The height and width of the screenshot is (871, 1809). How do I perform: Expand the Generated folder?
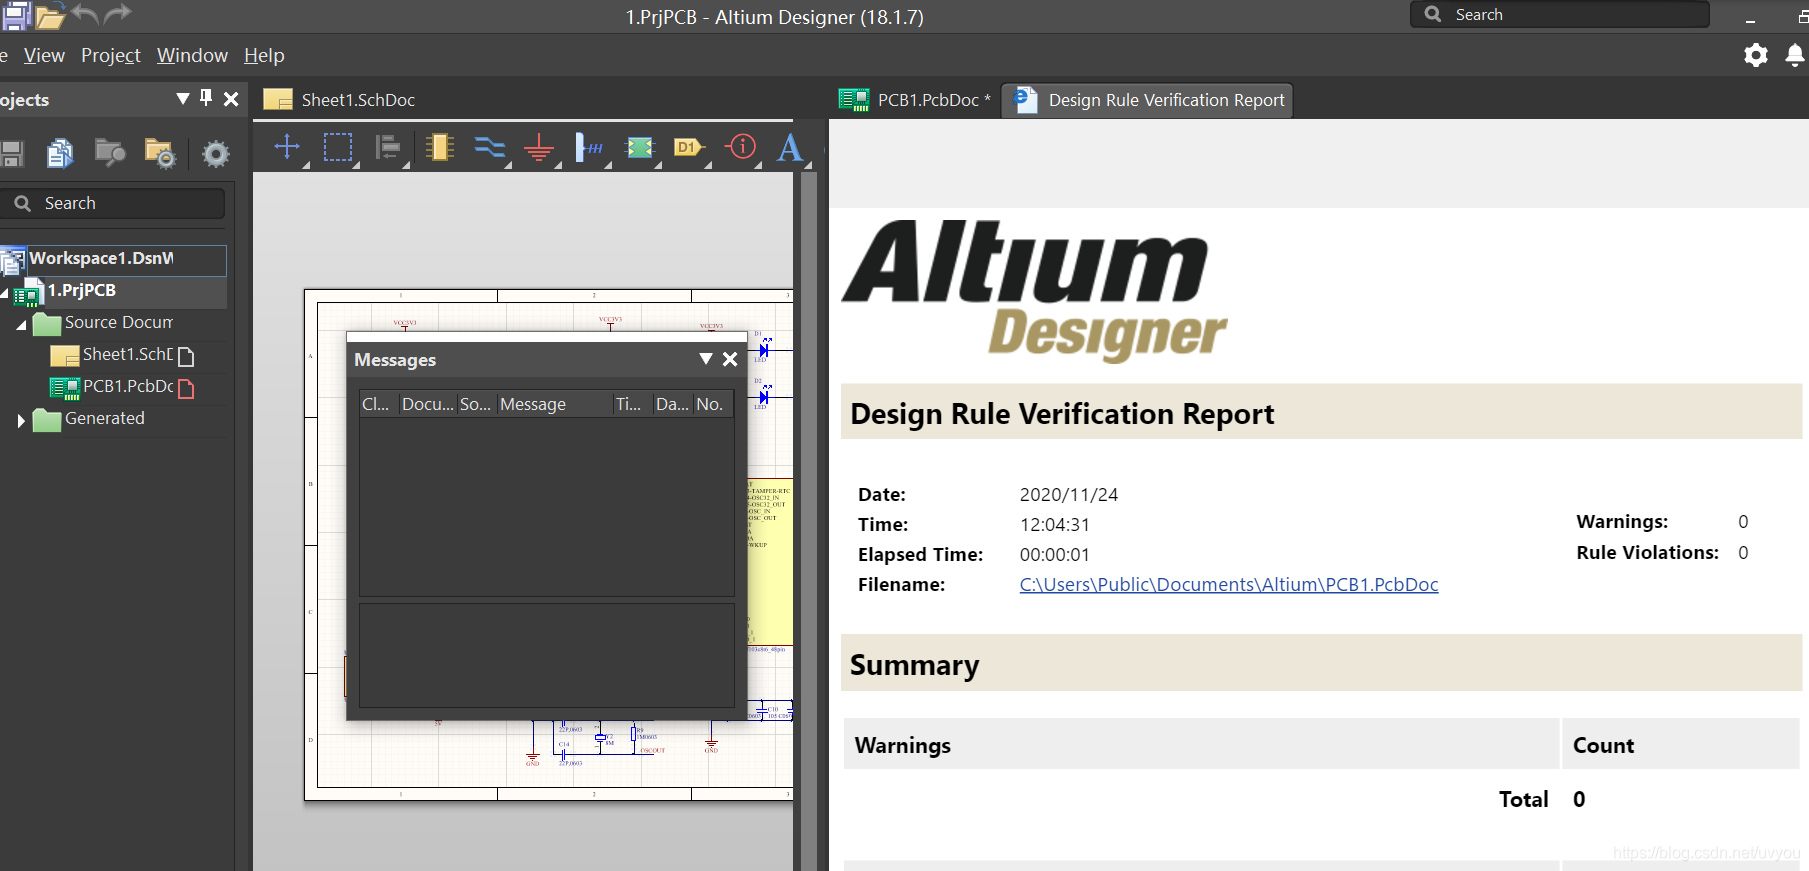tap(21, 420)
